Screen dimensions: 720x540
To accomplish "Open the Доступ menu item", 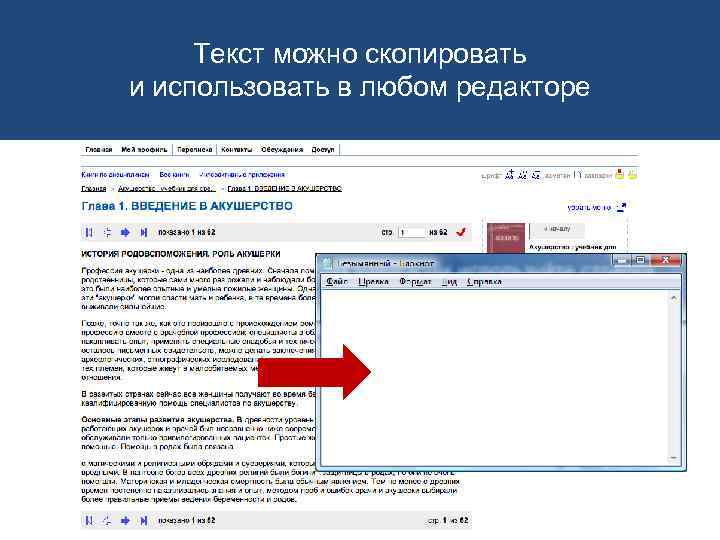I will pos(323,150).
